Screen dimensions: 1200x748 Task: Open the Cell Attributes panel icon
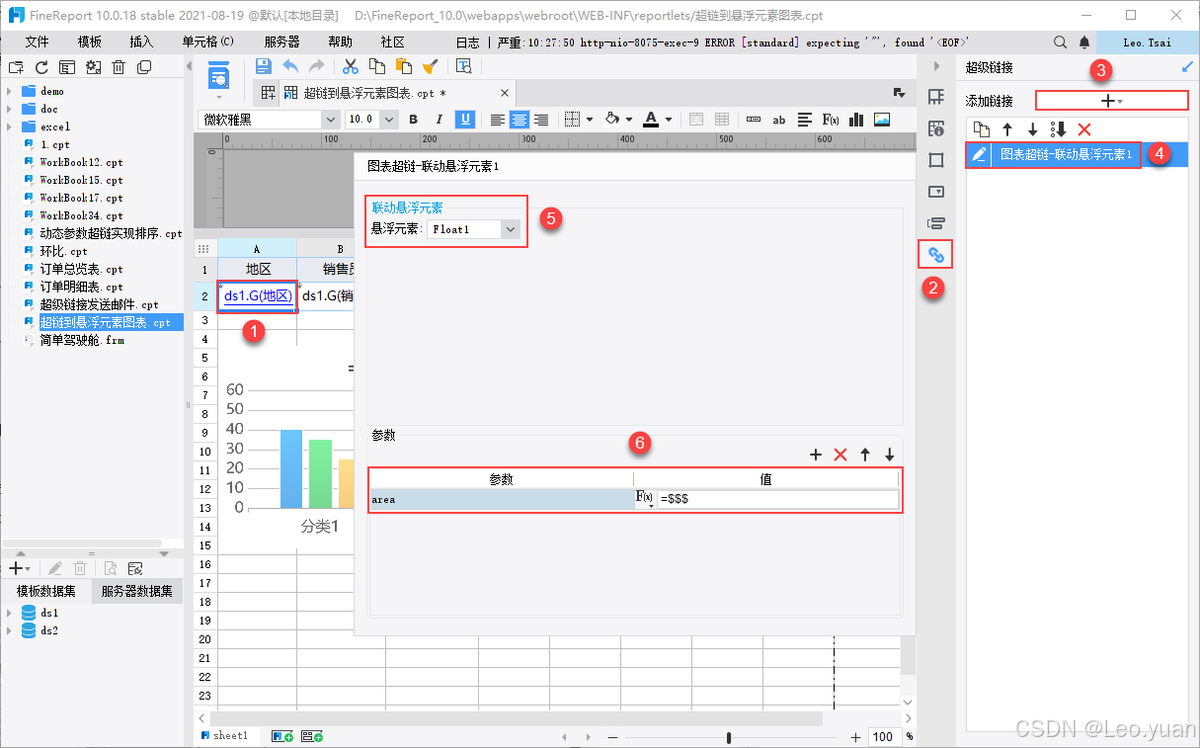(936, 128)
